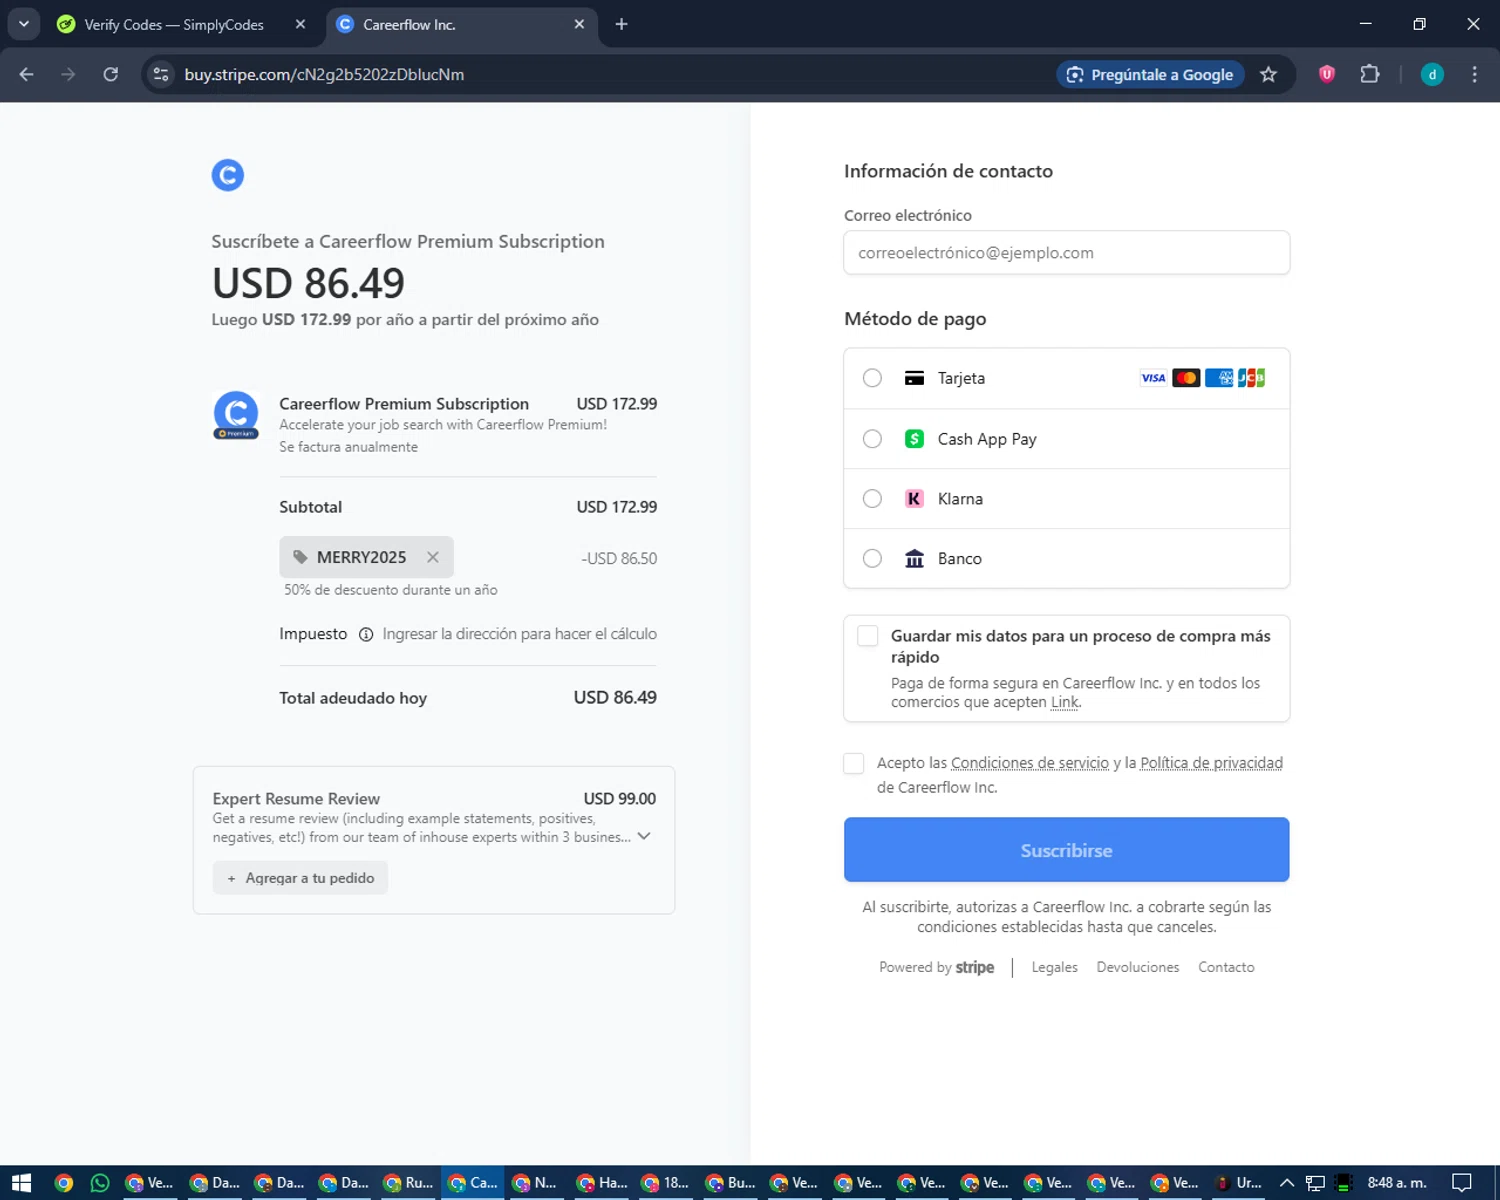Switch to the "Ha..." taskbar window
Image resolution: width=1500 pixels, height=1200 pixels.
click(602, 1183)
